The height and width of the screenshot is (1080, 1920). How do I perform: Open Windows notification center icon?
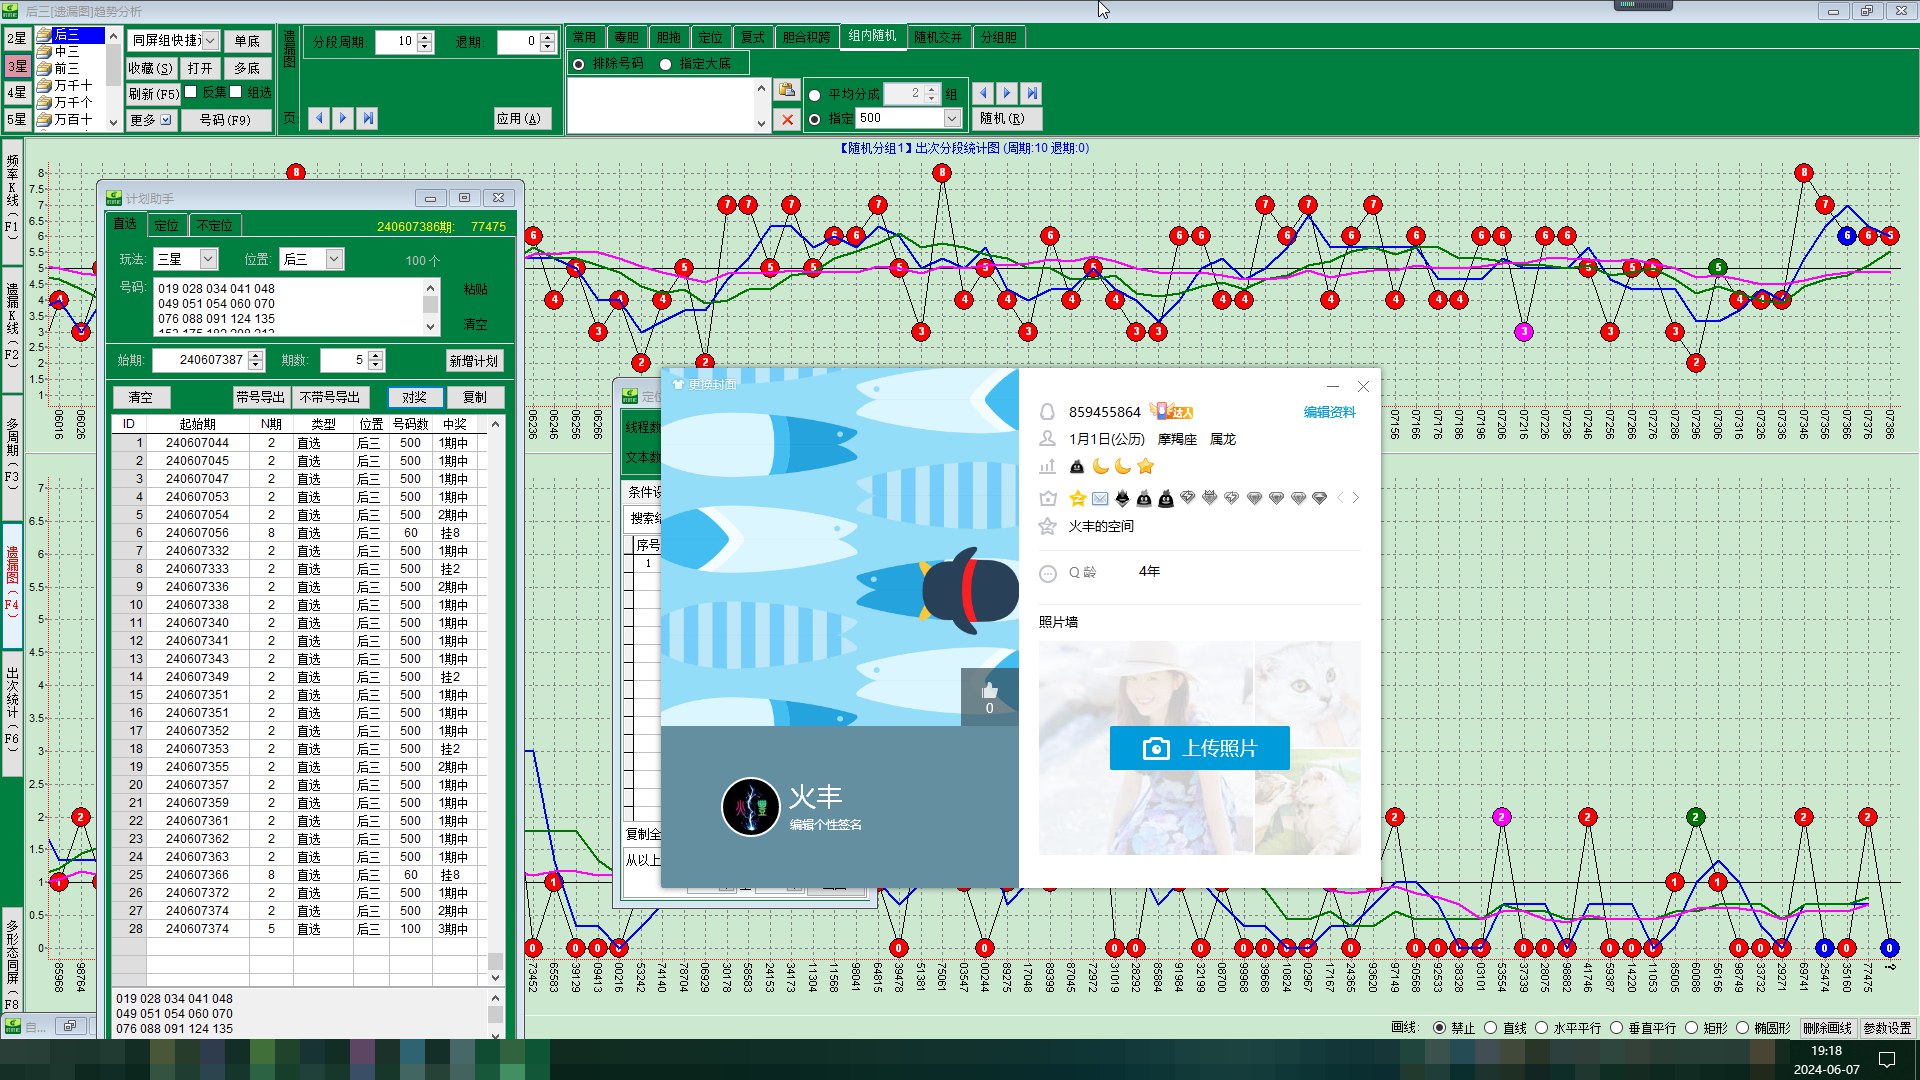1886,1059
